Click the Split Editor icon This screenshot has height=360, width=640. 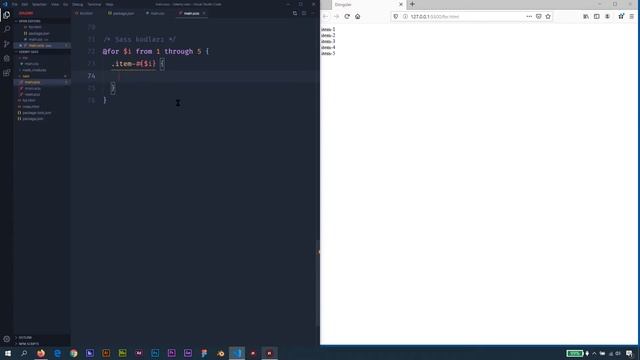[304, 13]
